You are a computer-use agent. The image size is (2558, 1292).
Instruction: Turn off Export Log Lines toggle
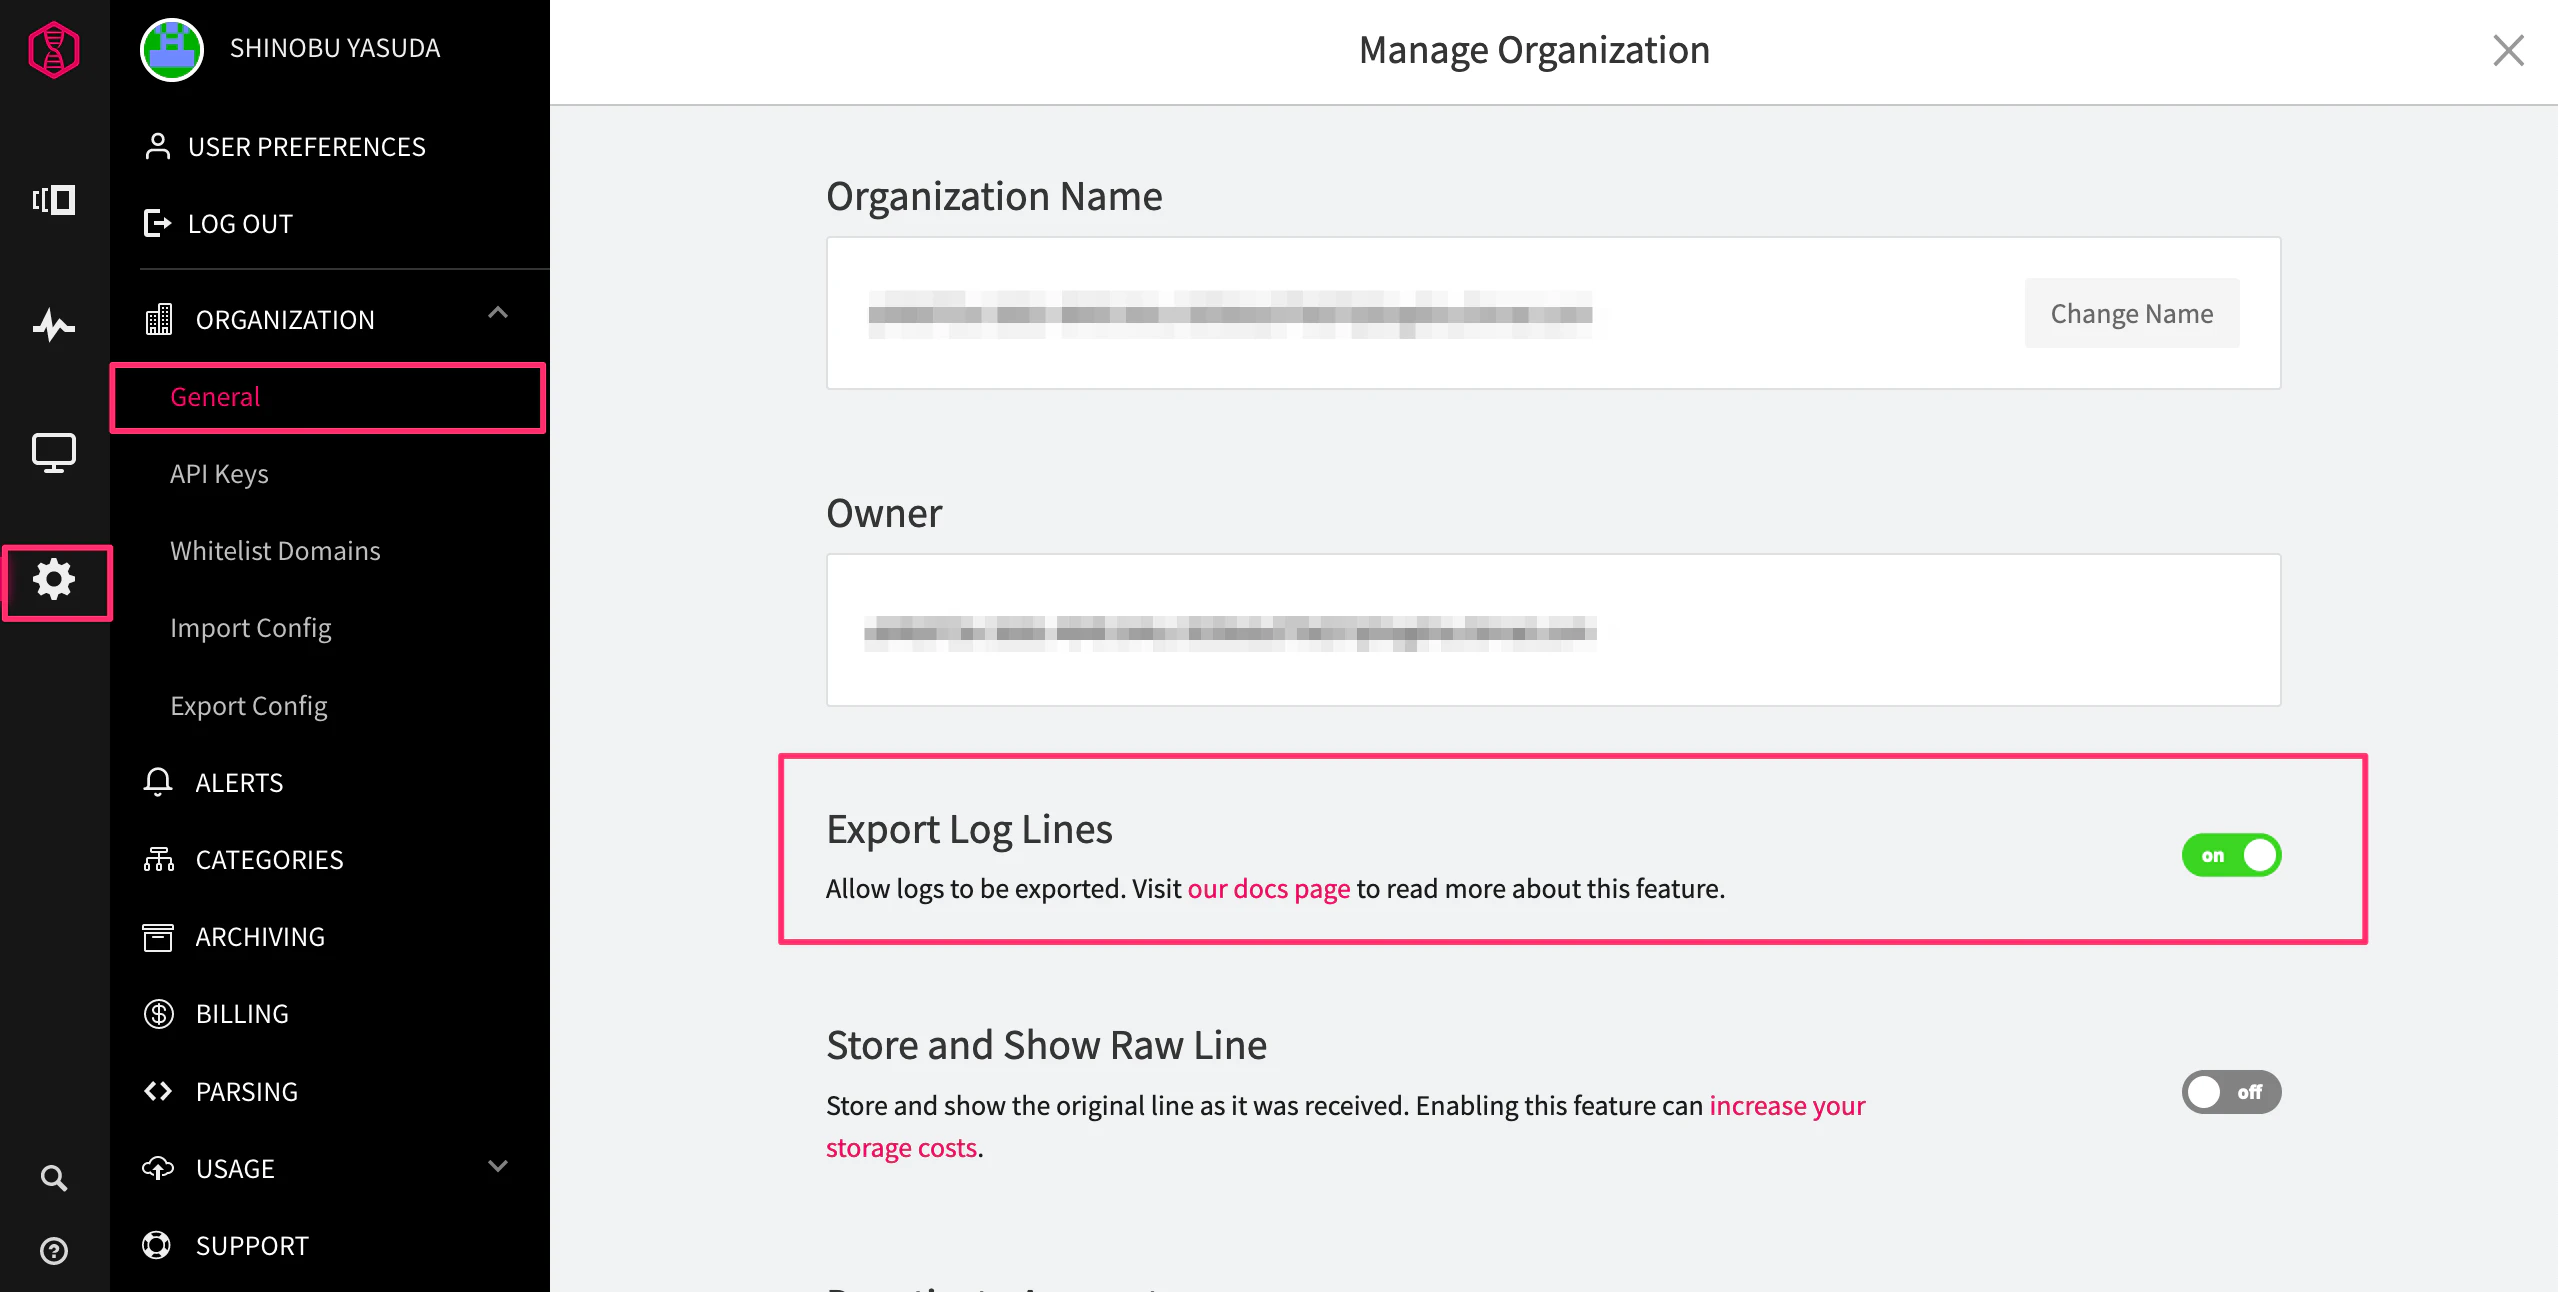coord(2231,855)
